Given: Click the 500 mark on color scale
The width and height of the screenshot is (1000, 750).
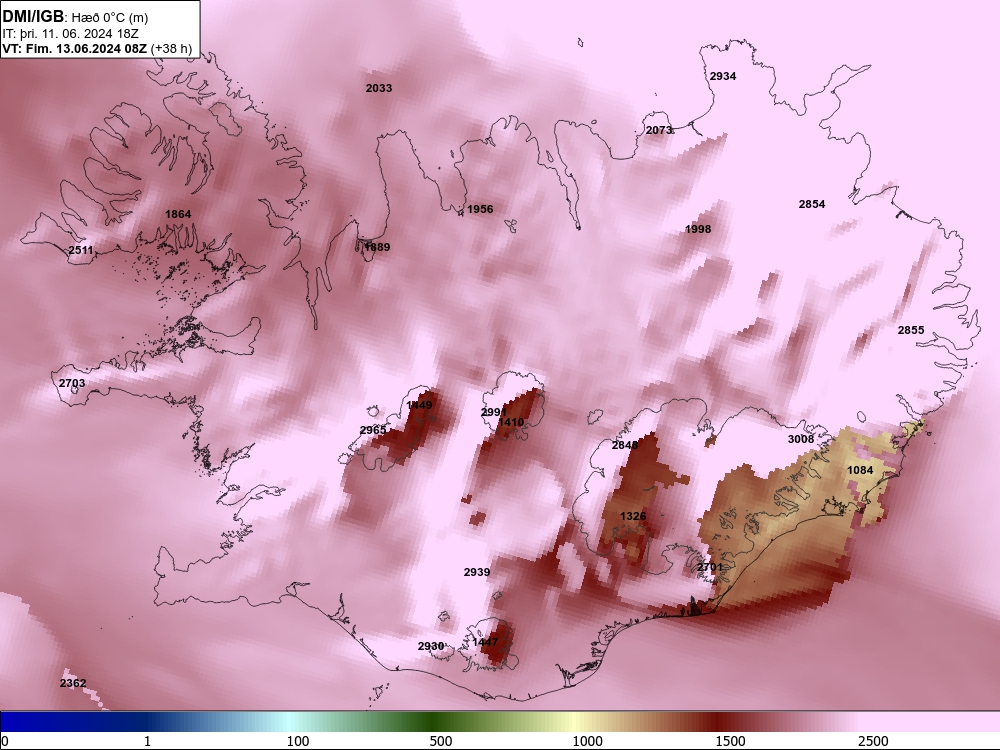Looking at the screenshot, I should pyautogui.click(x=441, y=741).
